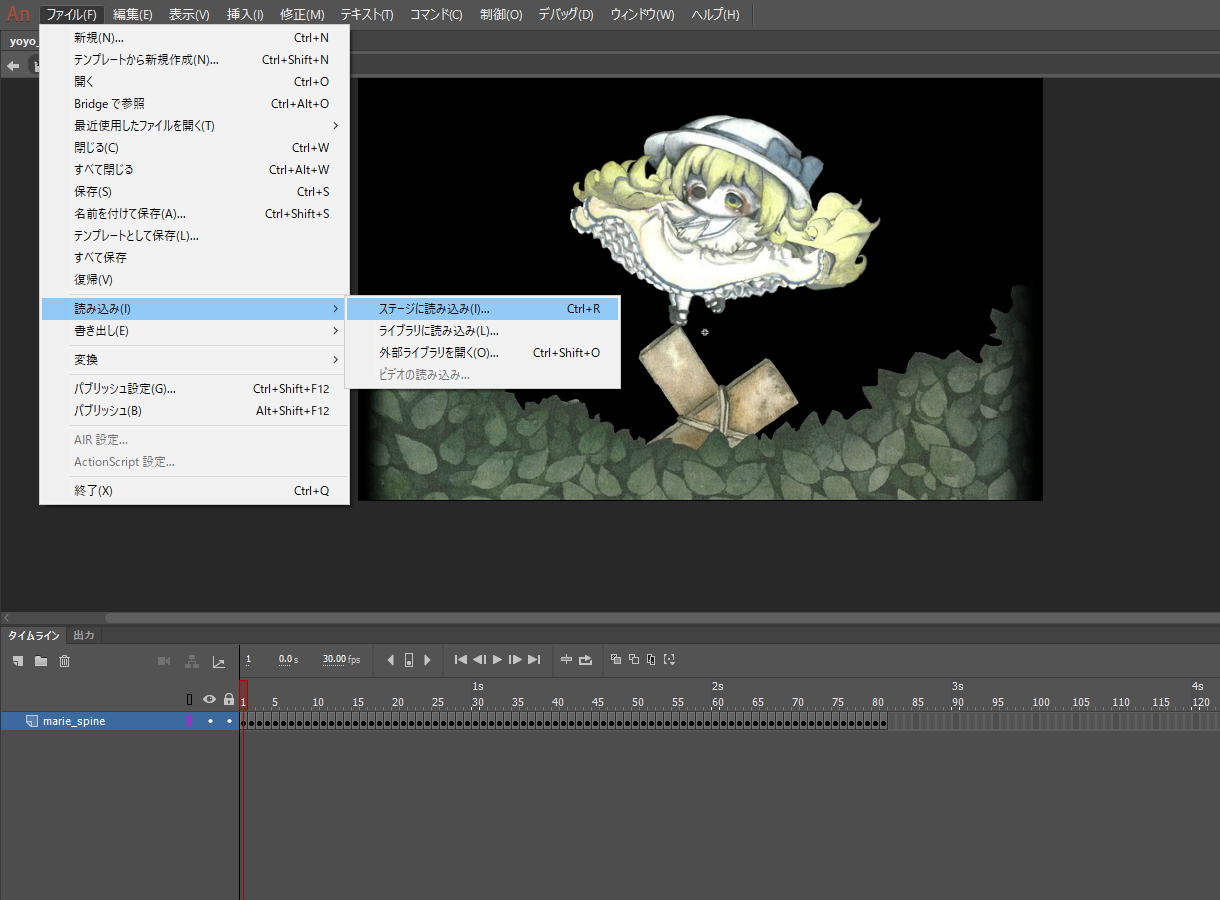The width and height of the screenshot is (1220, 900).
Task: Select テンプレートから新規作成(N)...
Action: [194, 60]
